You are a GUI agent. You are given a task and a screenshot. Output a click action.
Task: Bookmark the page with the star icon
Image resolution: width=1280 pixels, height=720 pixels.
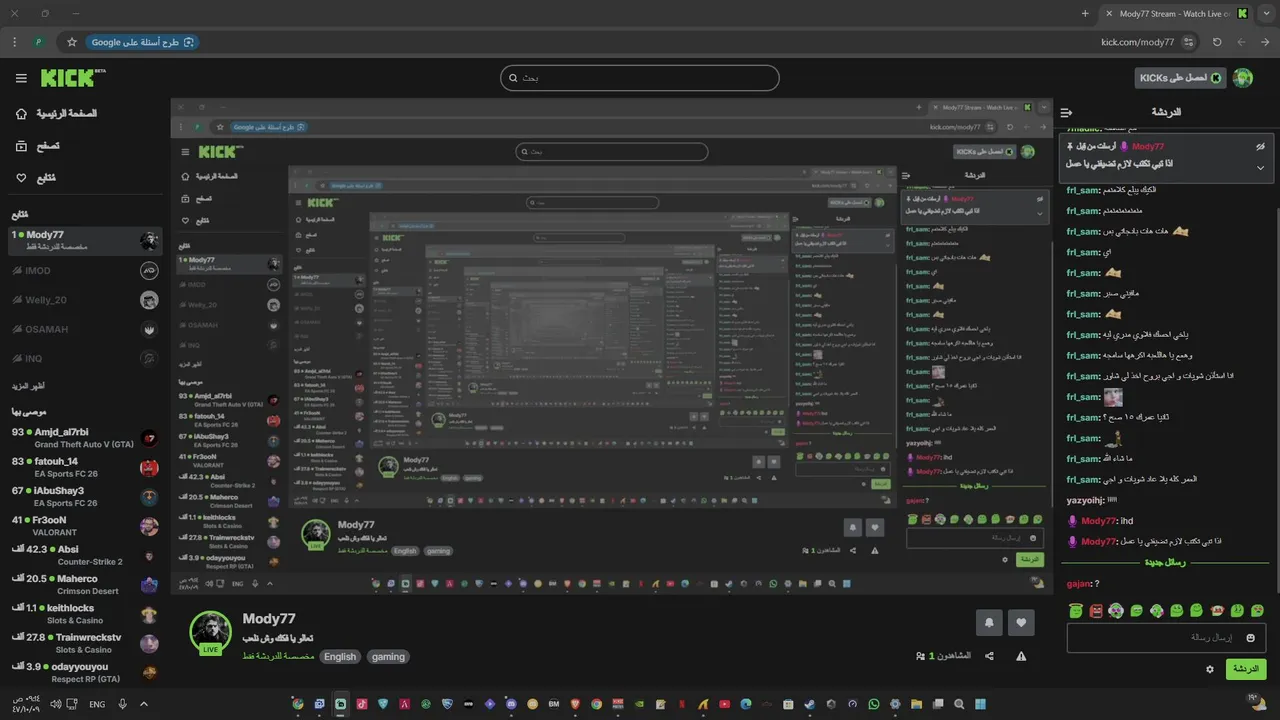coord(72,42)
